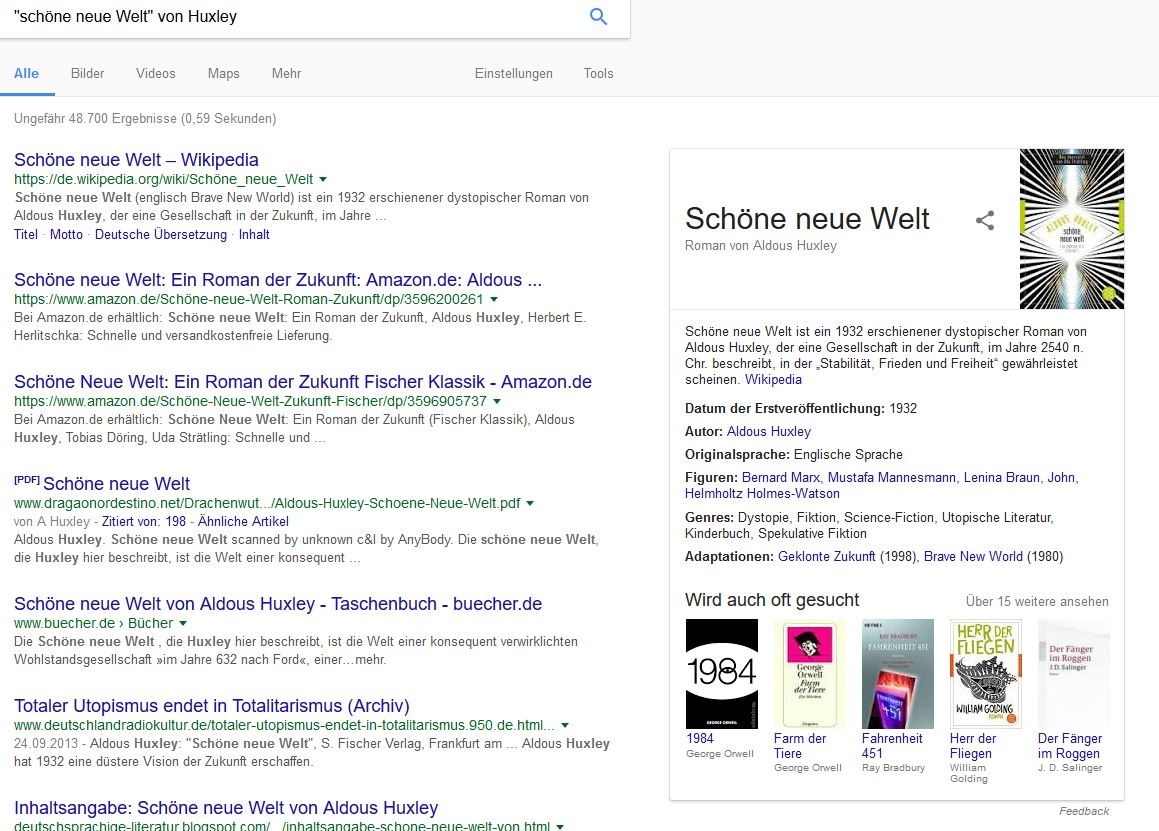Expand dropdown arrow beside Wikipedia result URL

[323, 180]
